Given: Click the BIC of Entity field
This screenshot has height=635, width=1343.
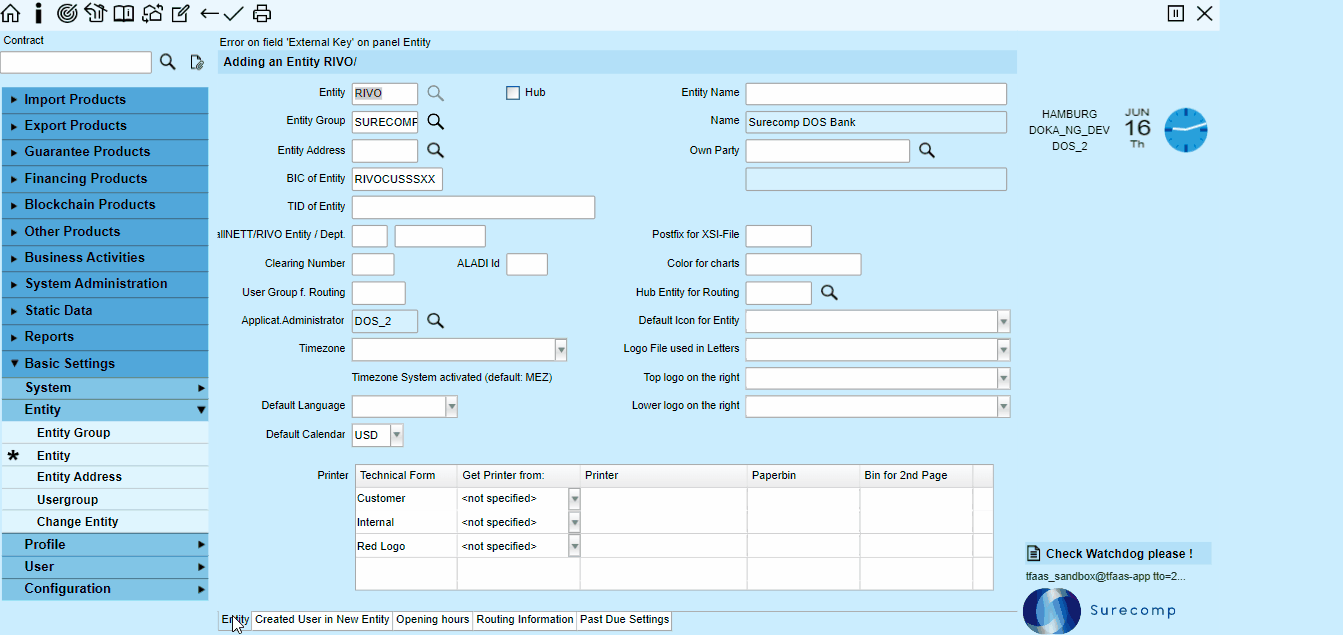Looking at the screenshot, I should tap(397, 179).
